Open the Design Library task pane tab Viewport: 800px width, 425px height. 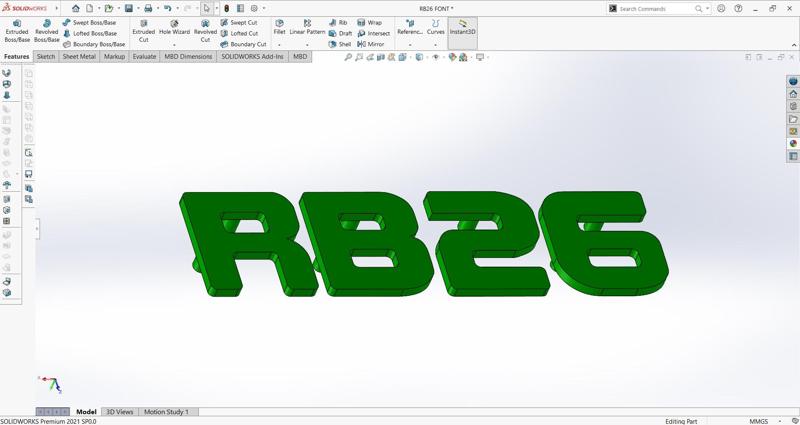793,106
